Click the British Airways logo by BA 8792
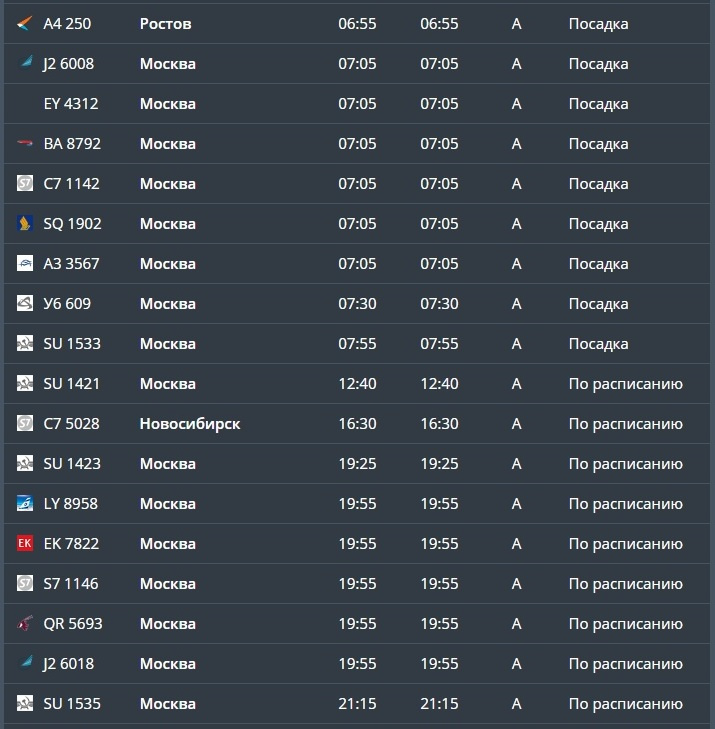715x729 pixels. pos(25,143)
